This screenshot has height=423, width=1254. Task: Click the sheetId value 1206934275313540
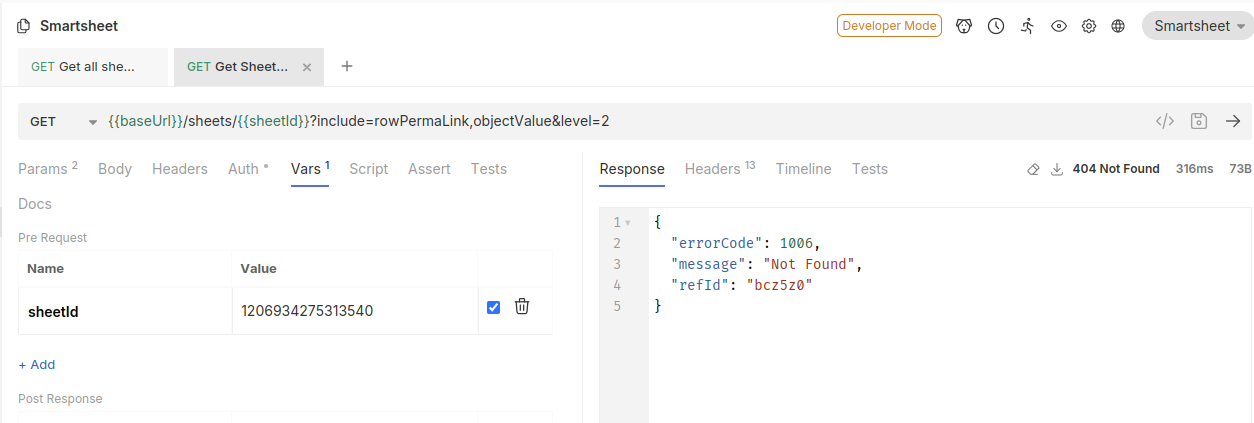click(354, 311)
